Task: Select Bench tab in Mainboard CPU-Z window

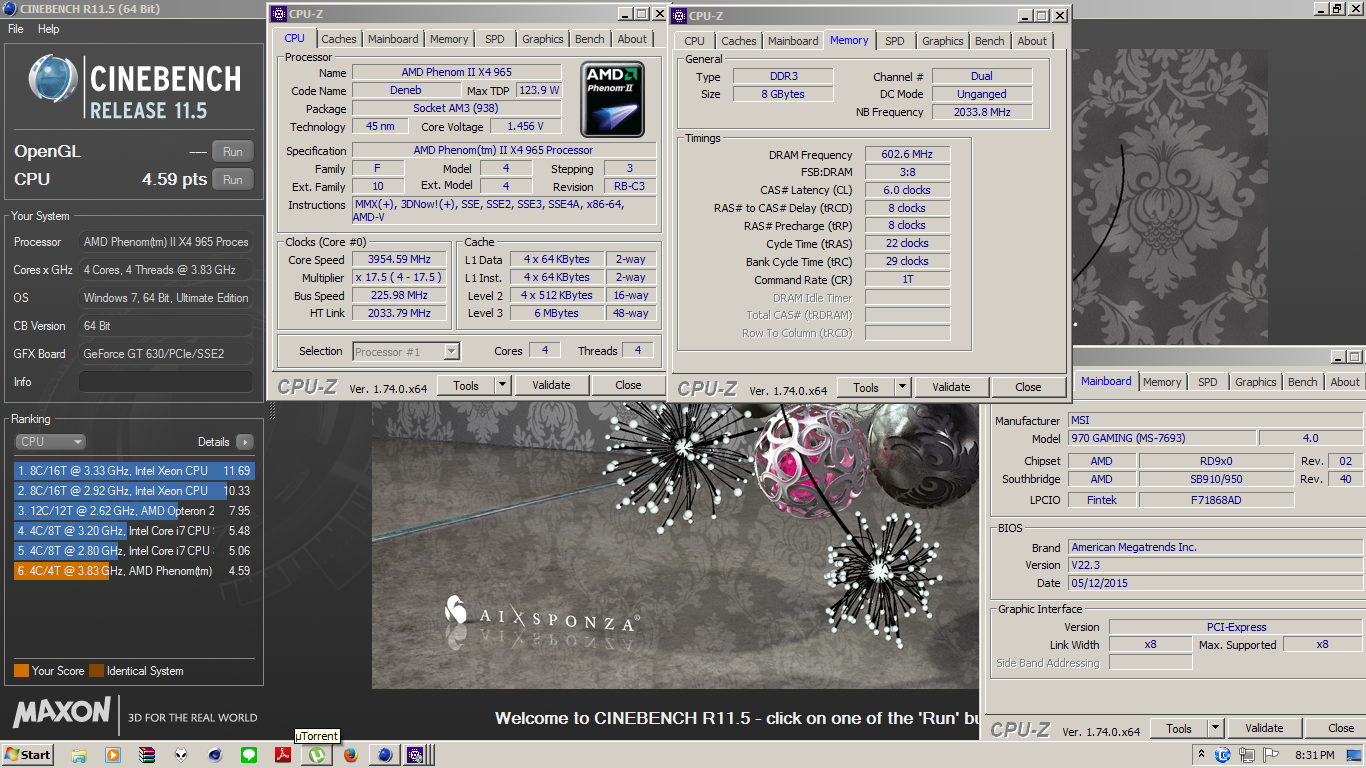Action: pyautogui.click(x=1303, y=382)
